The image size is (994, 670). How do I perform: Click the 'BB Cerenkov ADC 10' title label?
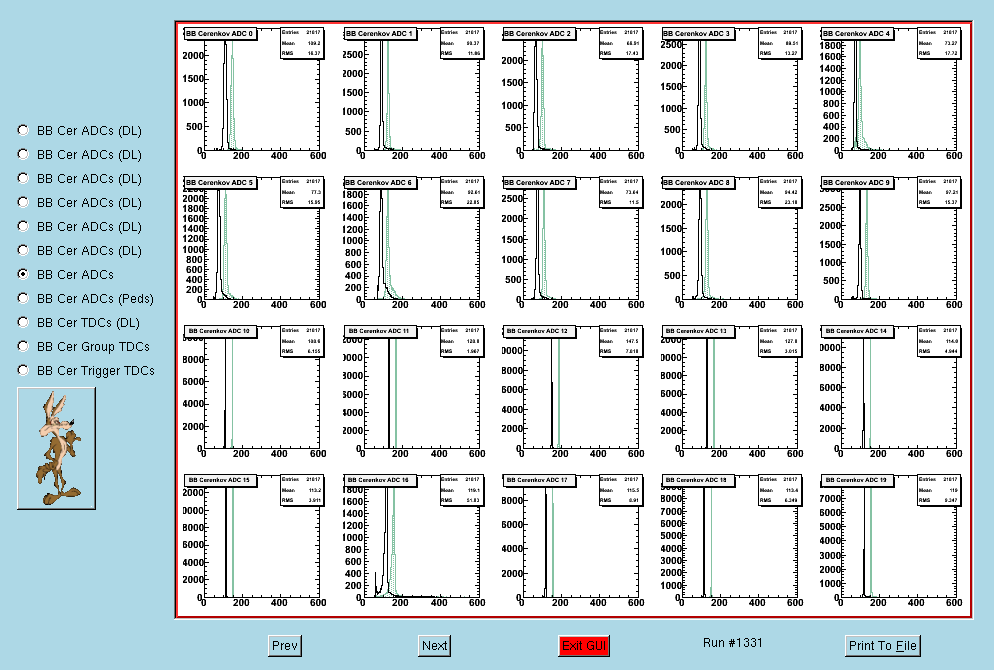(220, 332)
